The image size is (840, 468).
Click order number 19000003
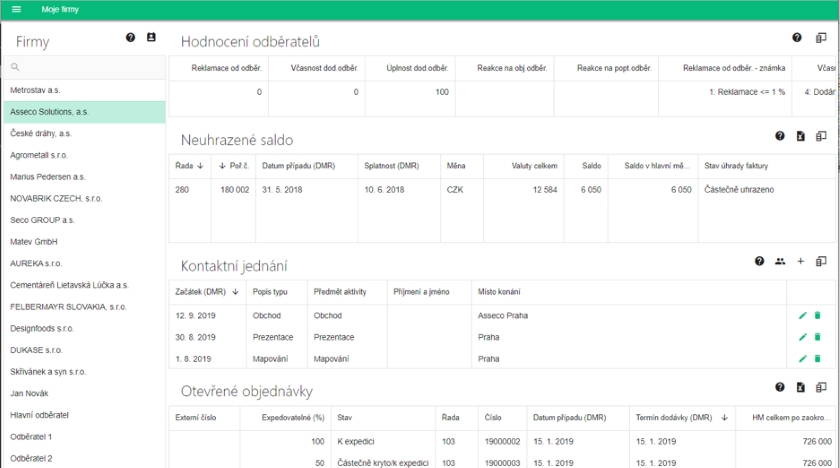point(502,463)
